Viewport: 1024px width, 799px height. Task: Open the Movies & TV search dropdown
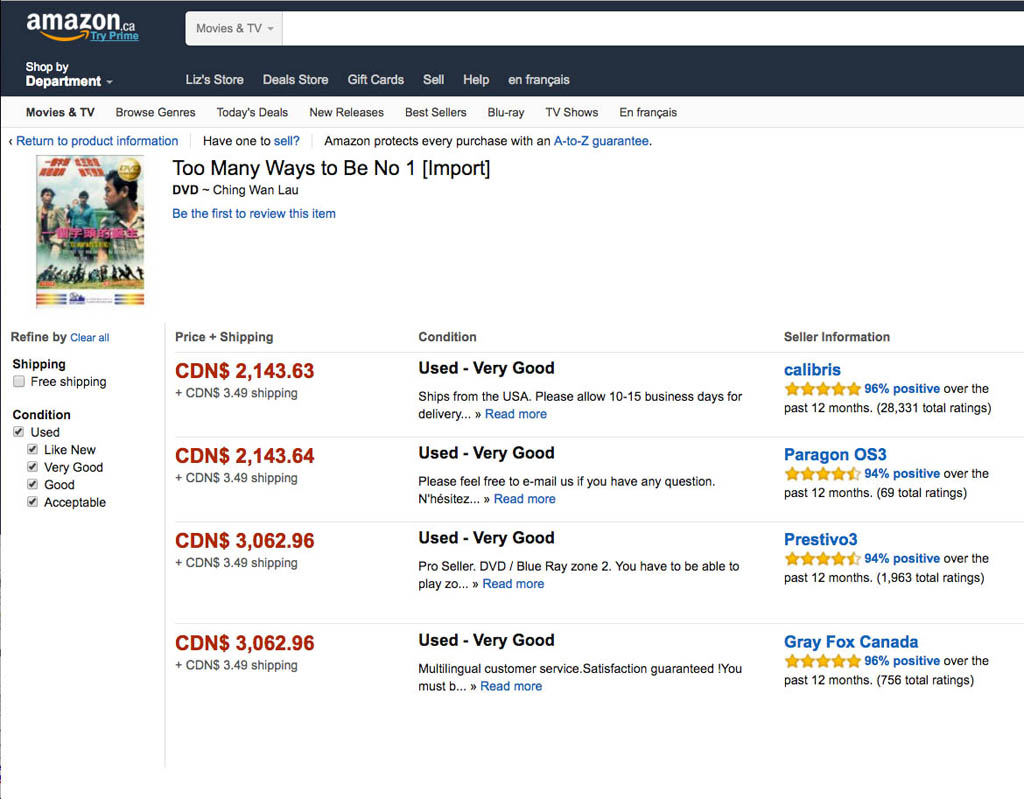(x=234, y=28)
